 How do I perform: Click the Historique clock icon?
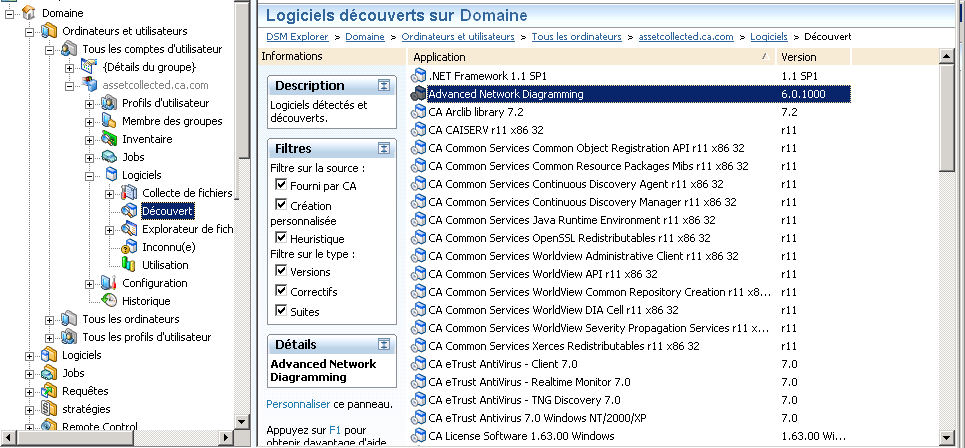tap(109, 300)
